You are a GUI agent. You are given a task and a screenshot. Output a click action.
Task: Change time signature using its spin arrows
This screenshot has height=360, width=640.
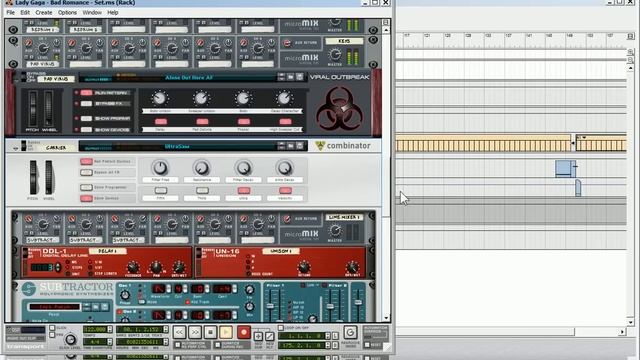coord(109,342)
